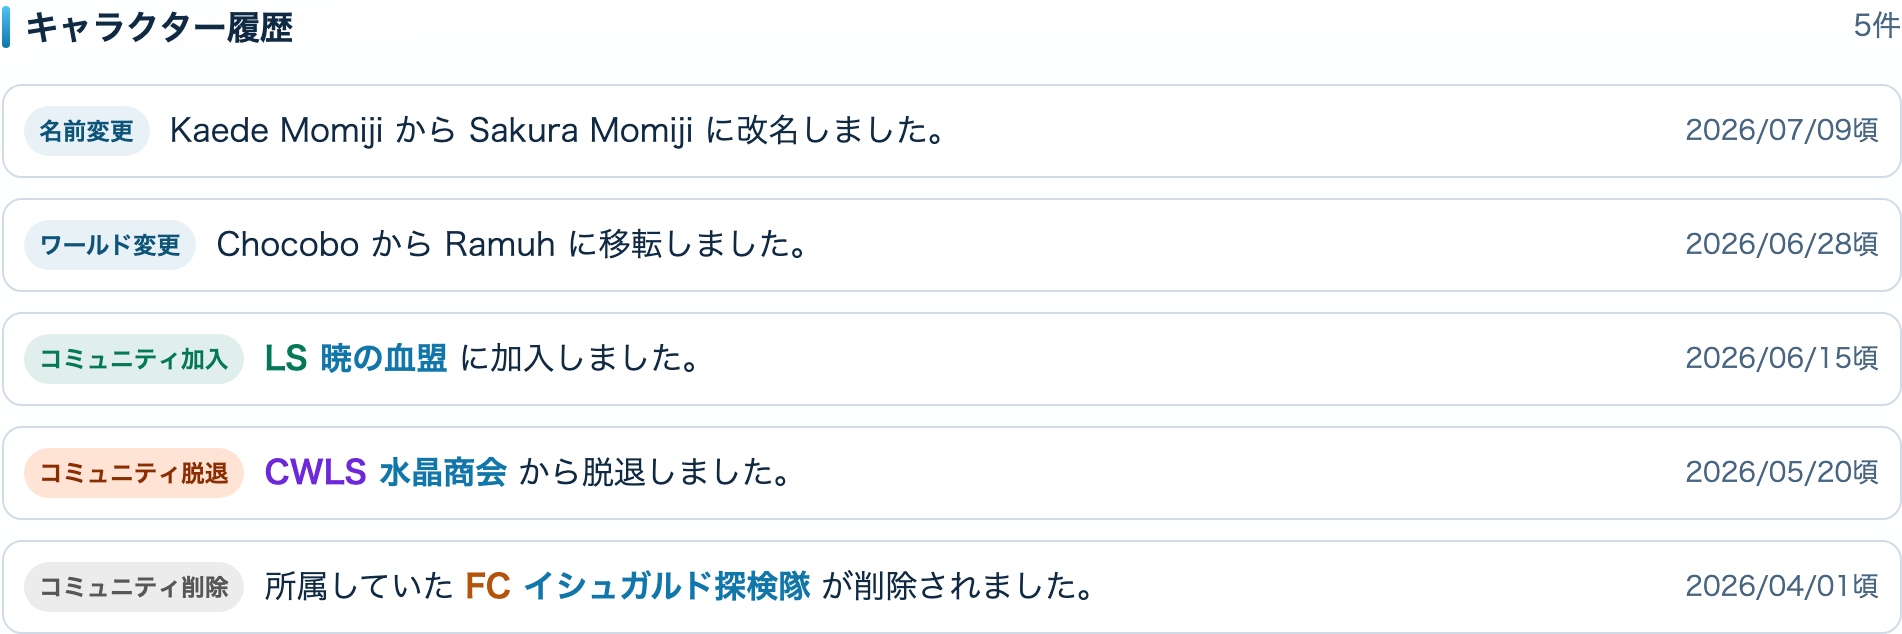
Task: Select the purple CWLS label
Action: (x=315, y=472)
